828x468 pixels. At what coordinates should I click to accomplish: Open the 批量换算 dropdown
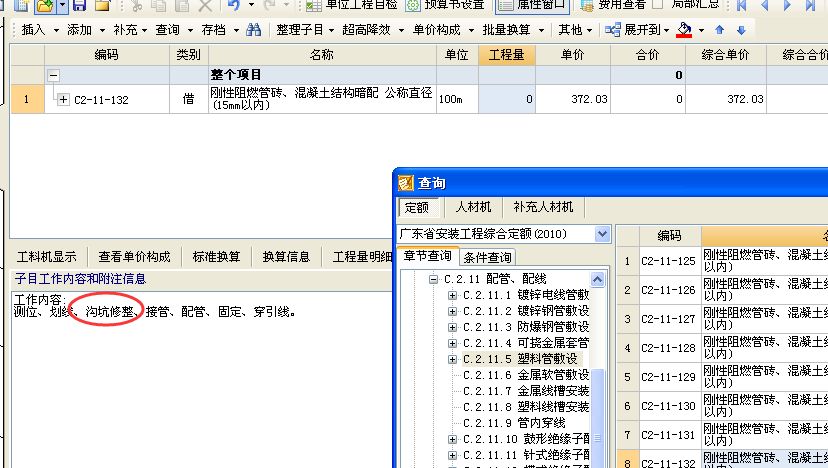tap(513, 30)
